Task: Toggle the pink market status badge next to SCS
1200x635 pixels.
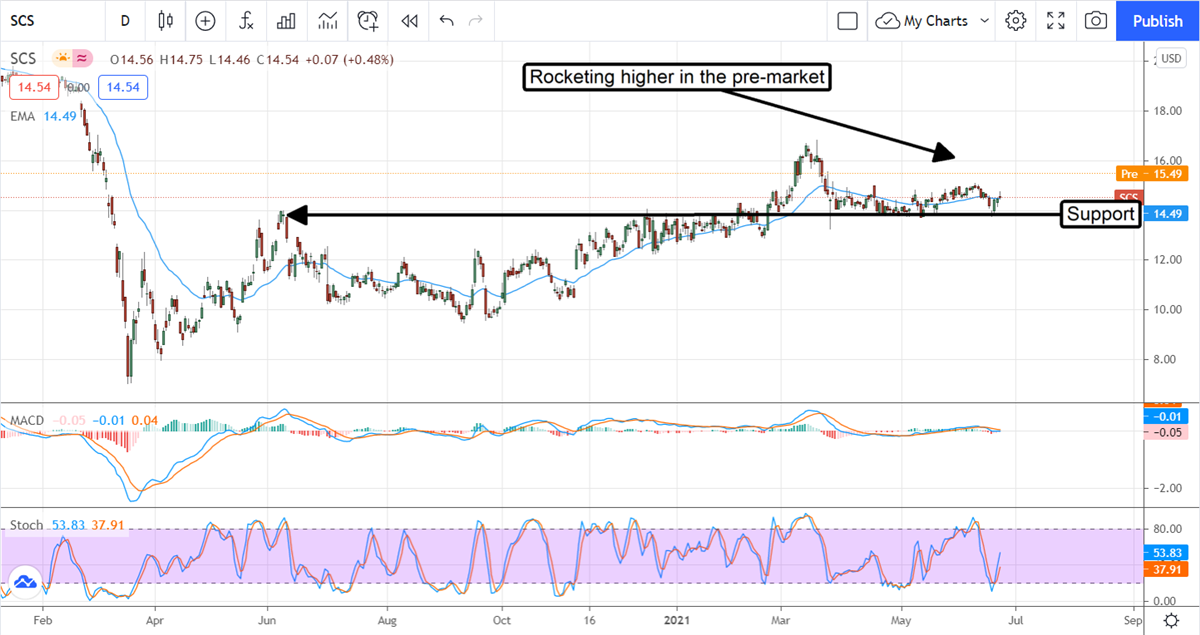Action: (x=83, y=58)
